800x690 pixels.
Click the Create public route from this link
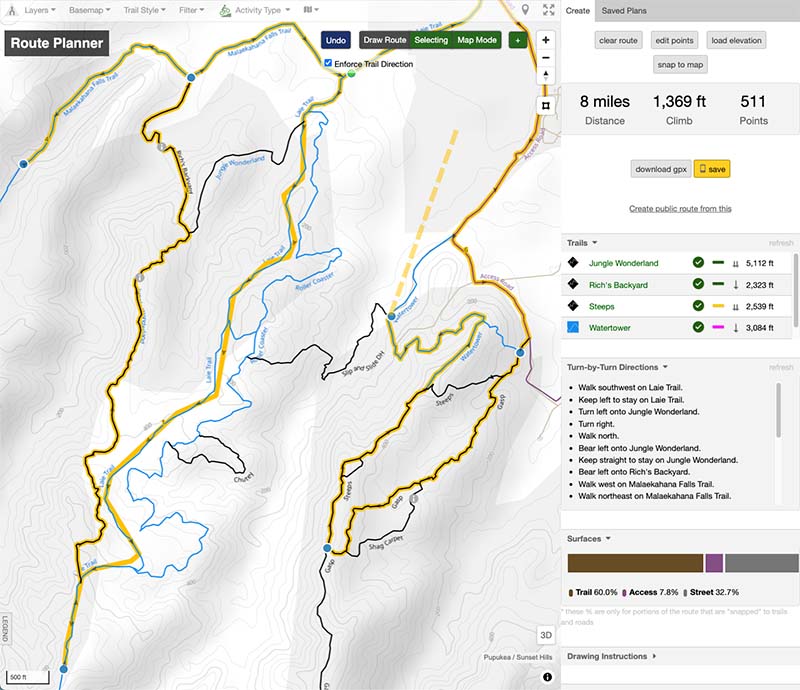pyautogui.click(x=681, y=208)
